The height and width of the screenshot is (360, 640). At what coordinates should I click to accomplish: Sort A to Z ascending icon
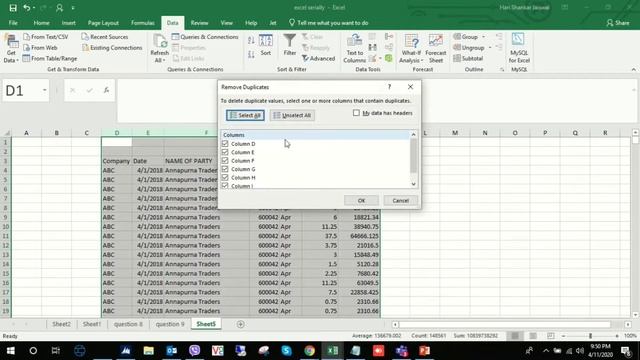(251, 40)
